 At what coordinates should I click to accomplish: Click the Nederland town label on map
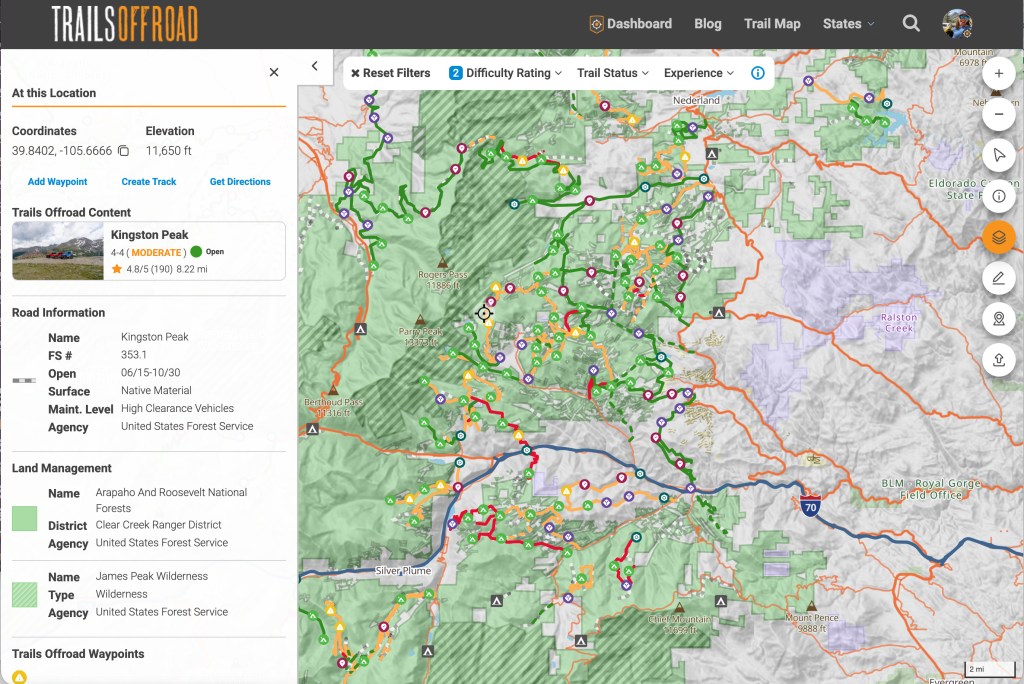[696, 101]
